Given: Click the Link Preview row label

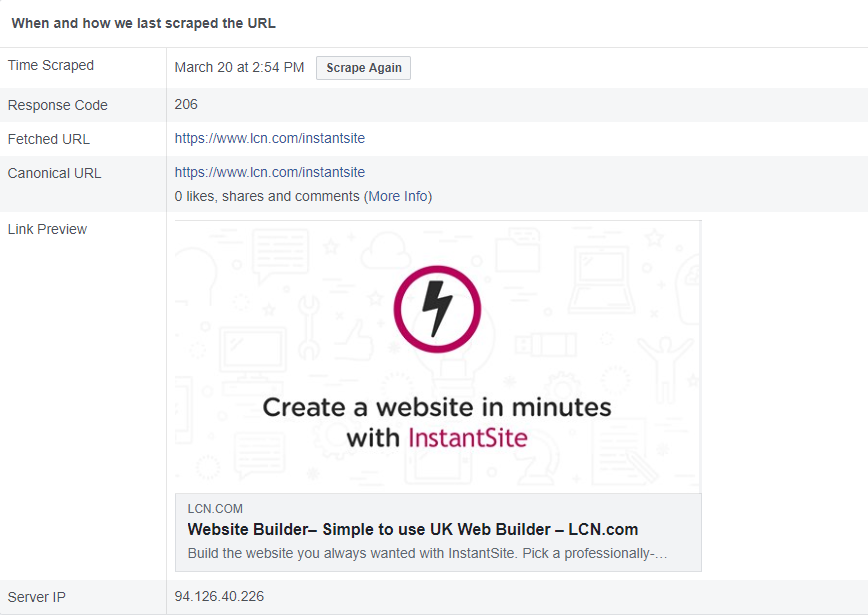Looking at the screenshot, I should pyautogui.click(x=47, y=229).
